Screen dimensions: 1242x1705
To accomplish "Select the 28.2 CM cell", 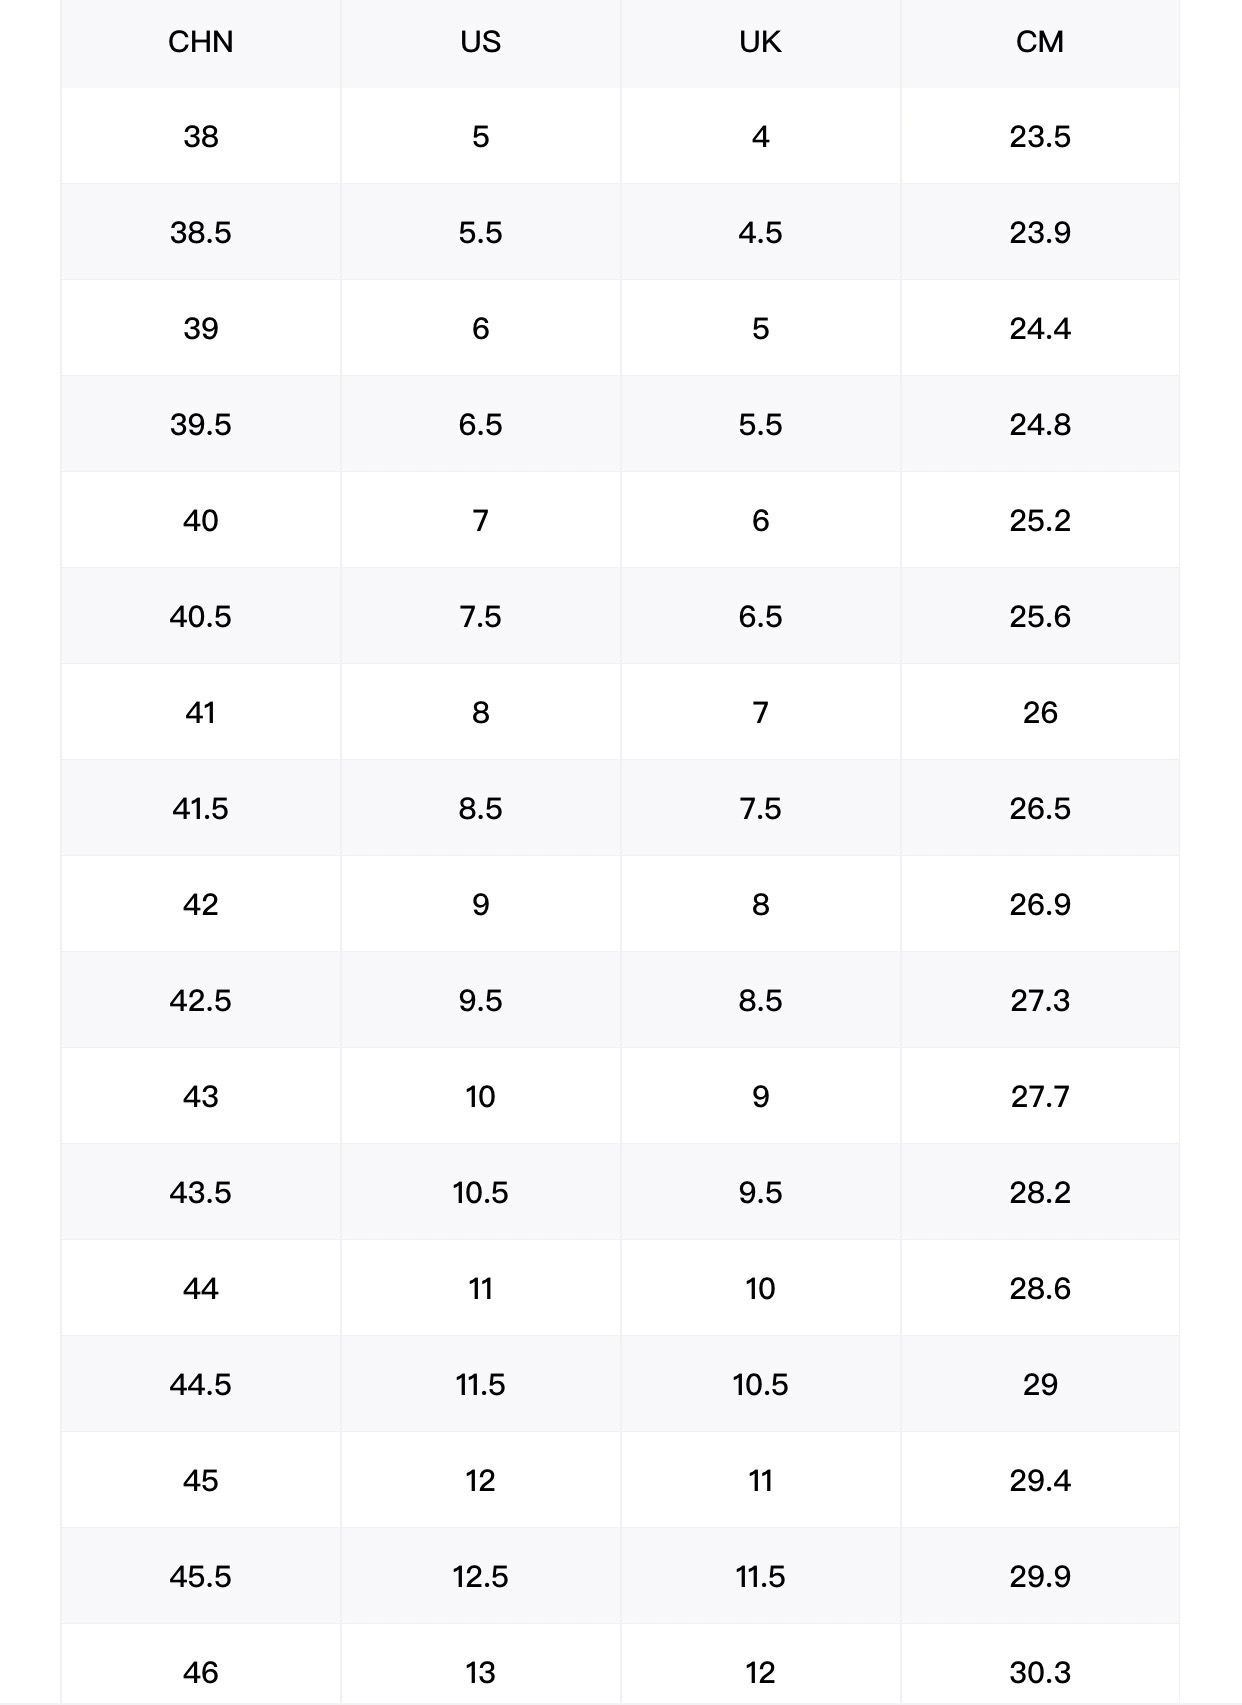I will [1040, 1192].
